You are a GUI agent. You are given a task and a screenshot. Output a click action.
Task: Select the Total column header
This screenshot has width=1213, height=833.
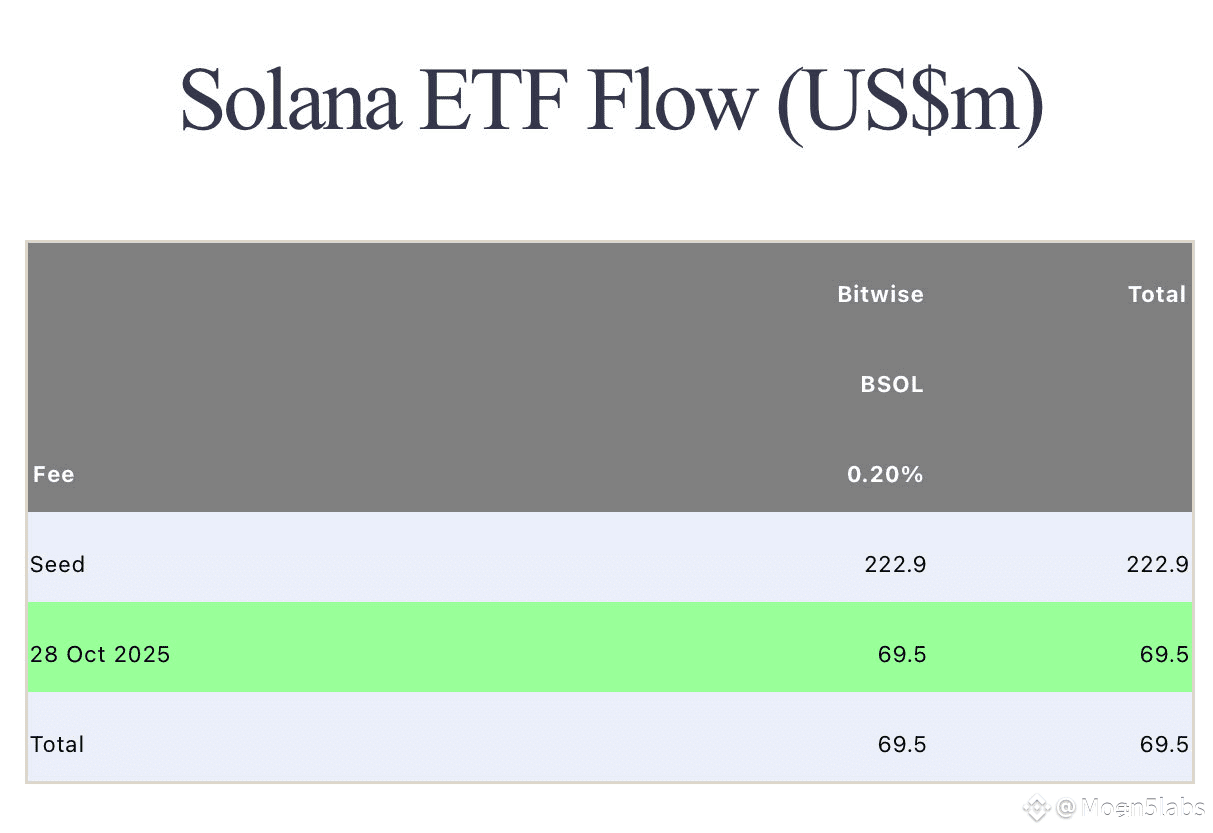[1156, 294]
